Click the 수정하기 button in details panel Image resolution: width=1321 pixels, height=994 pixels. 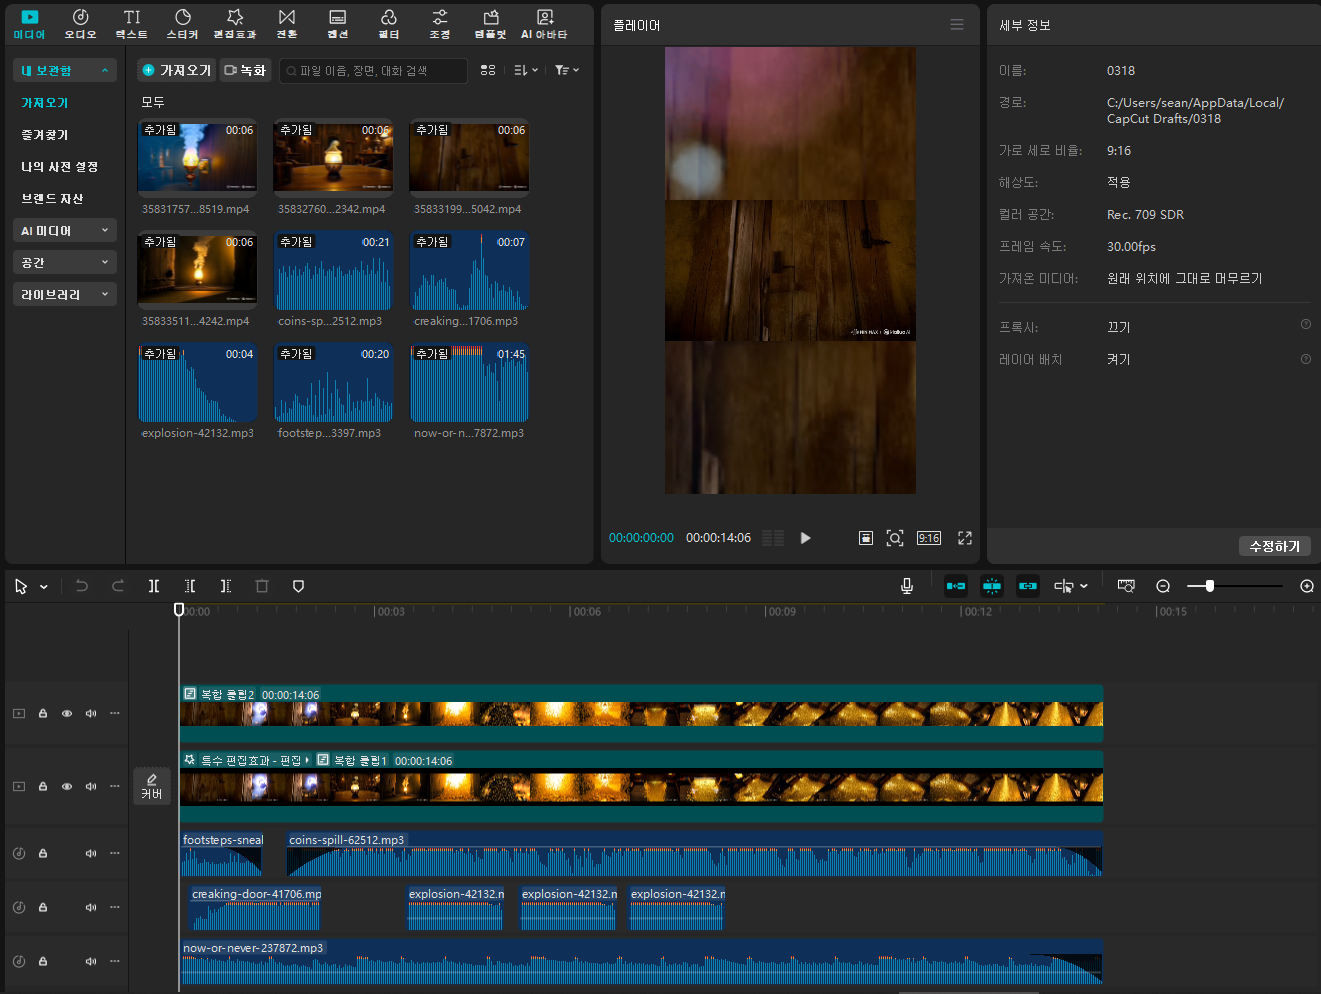click(x=1274, y=546)
